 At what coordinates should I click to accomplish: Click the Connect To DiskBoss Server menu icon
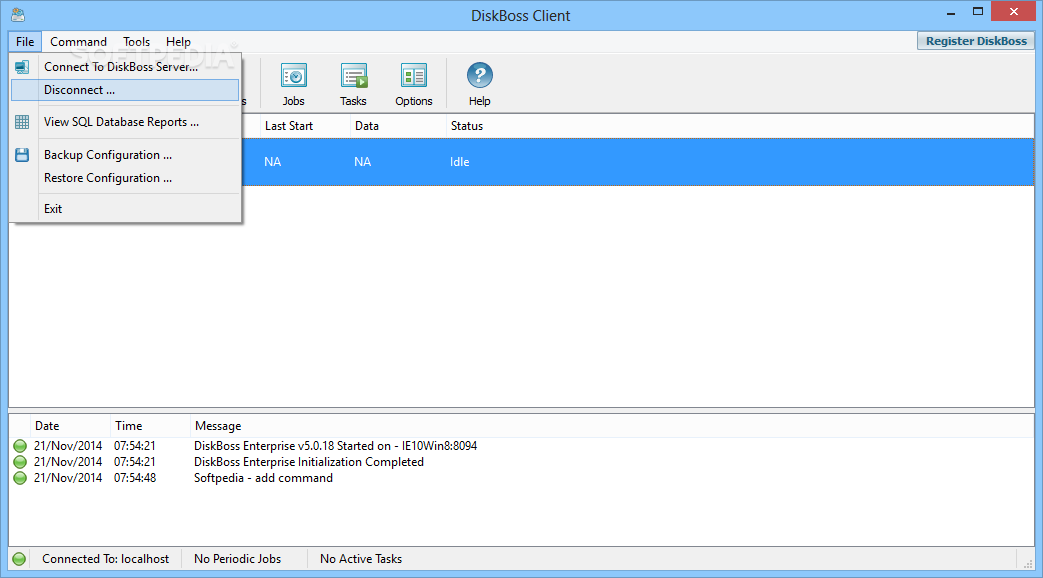pyautogui.click(x=22, y=67)
